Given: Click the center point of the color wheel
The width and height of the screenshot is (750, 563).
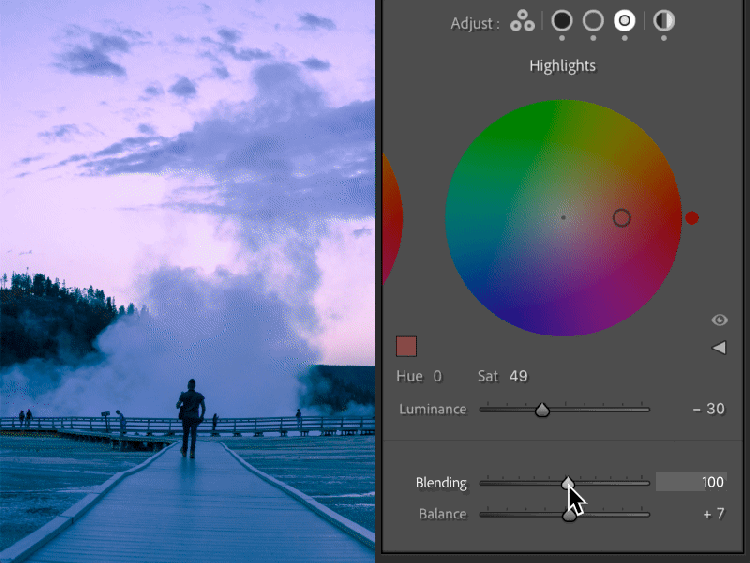Looking at the screenshot, I should [563, 218].
